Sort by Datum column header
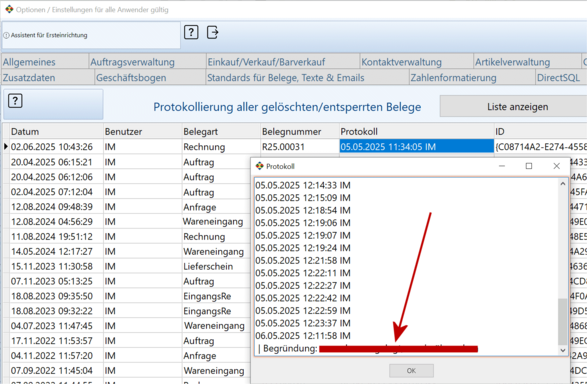Viewport: 587px width, 384px height. coord(57,131)
